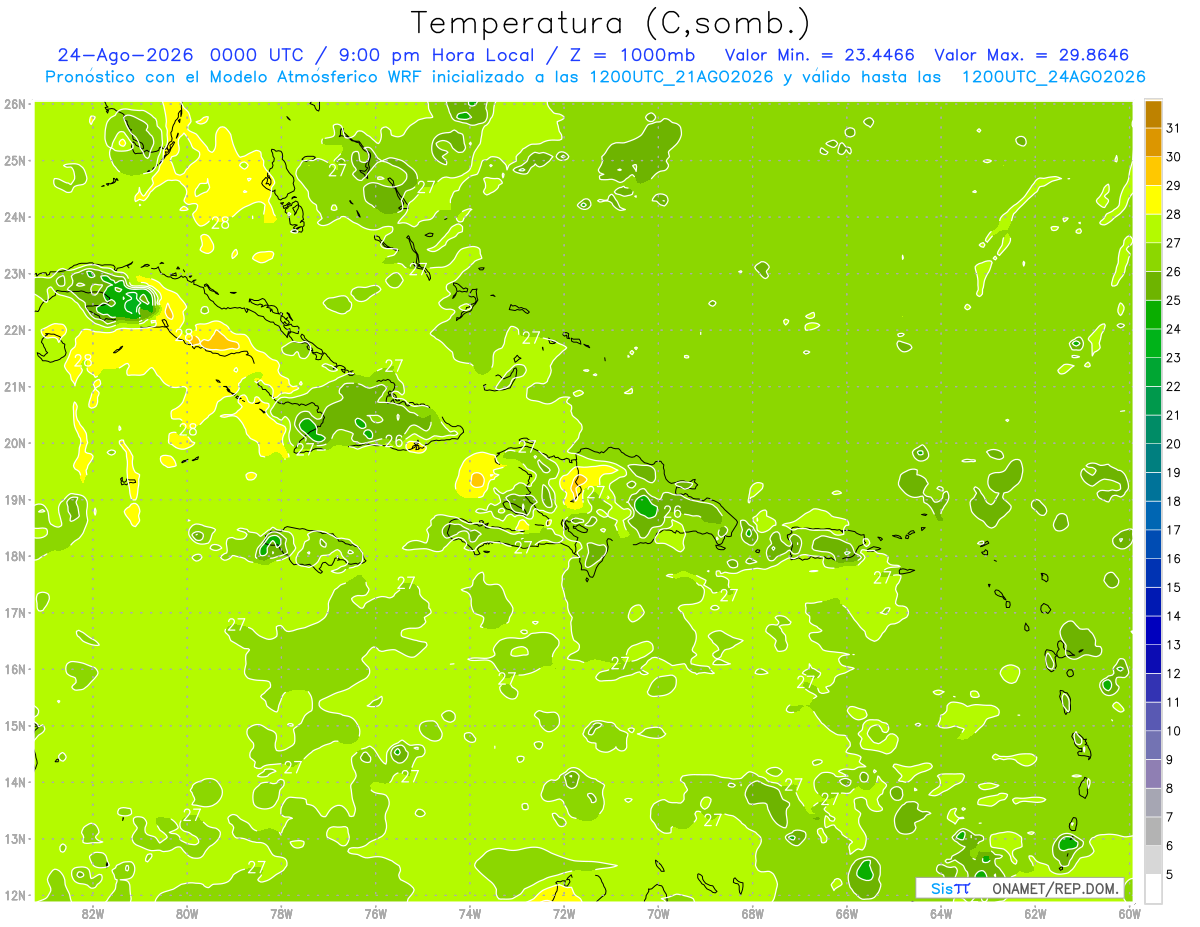Click the 70W longitude axis label
The image size is (1200, 927).
[x=658, y=913]
